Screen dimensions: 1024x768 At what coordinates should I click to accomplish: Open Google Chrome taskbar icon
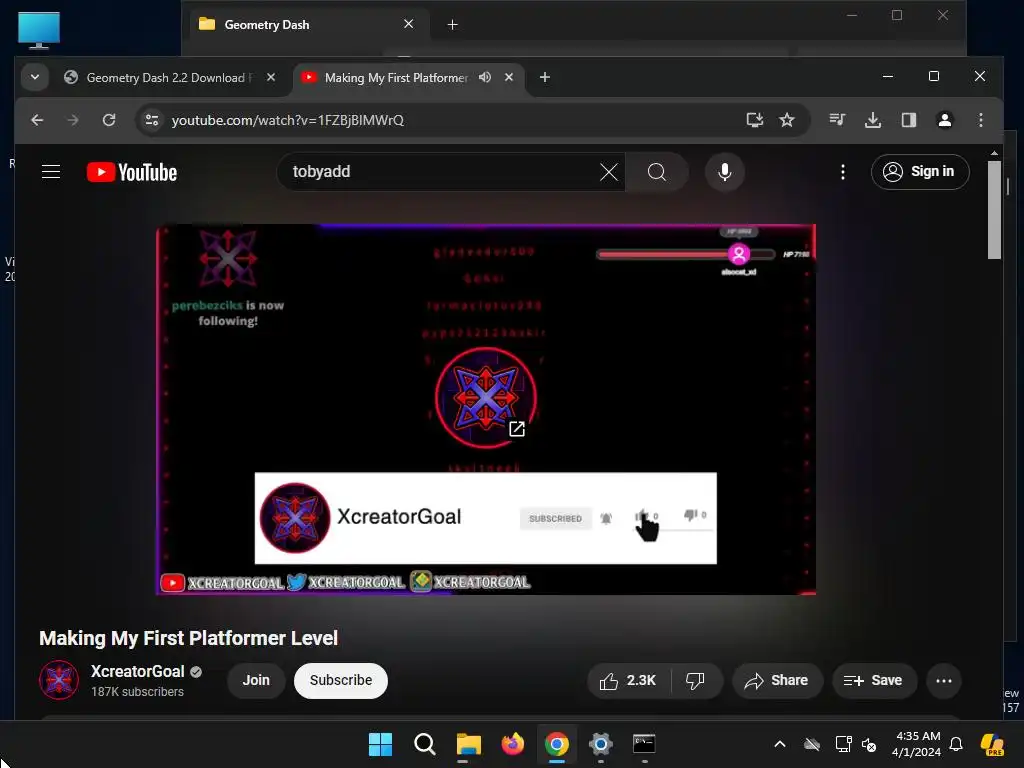tap(556, 744)
